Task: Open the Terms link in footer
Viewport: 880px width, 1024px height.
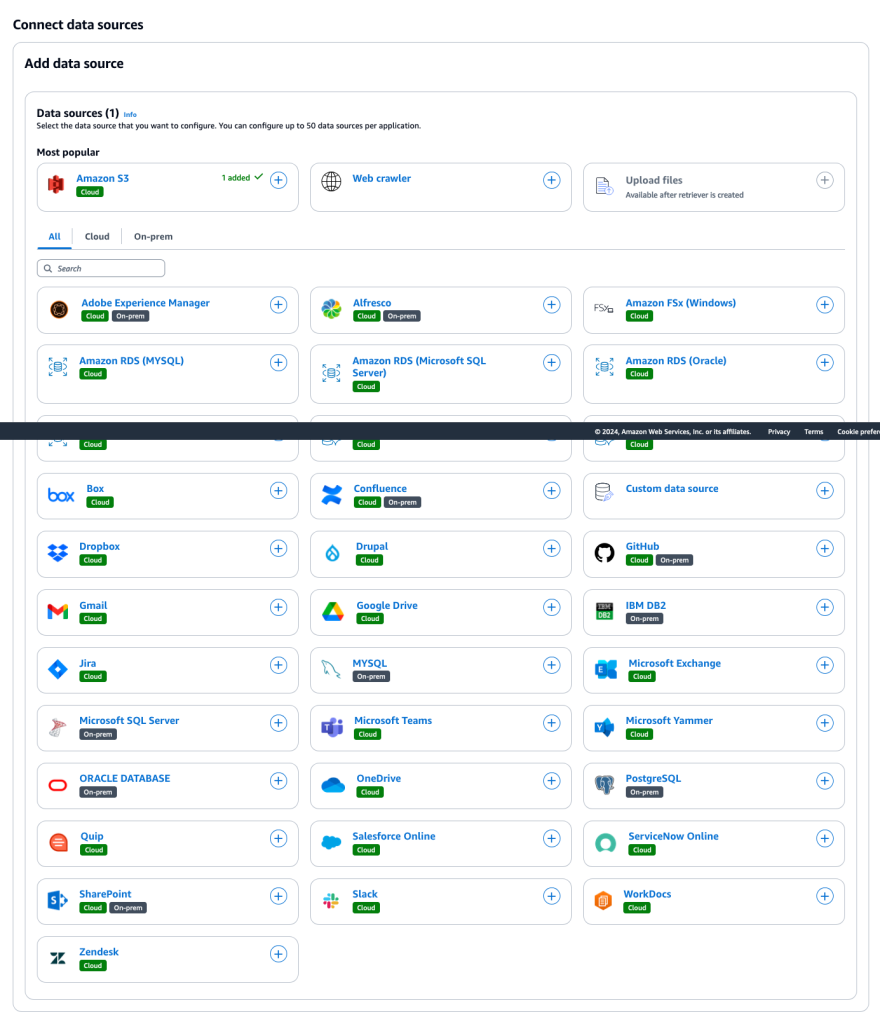Action: (813, 432)
